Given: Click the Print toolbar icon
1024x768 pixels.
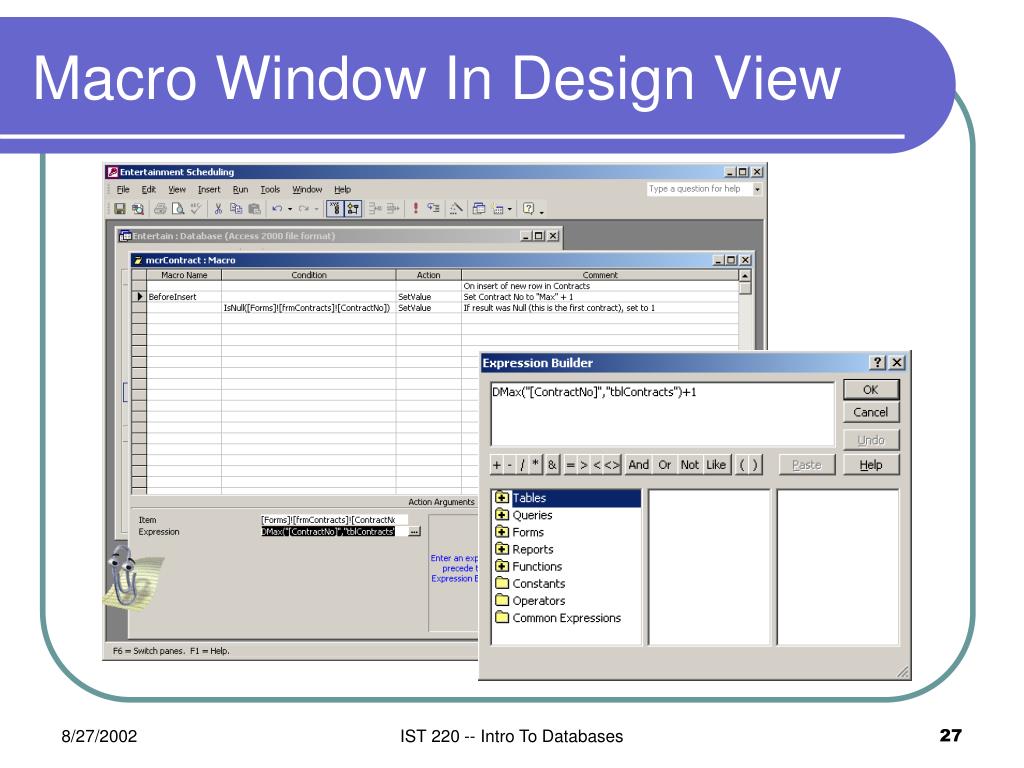Looking at the screenshot, I should coord(160,209).
